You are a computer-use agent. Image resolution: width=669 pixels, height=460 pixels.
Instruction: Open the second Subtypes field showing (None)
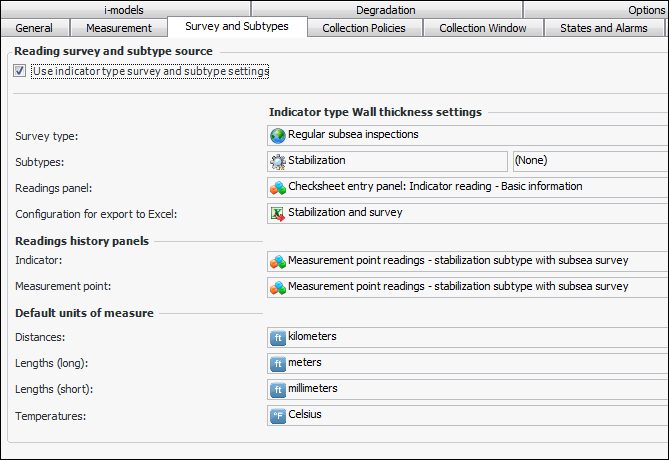(588, 161)
